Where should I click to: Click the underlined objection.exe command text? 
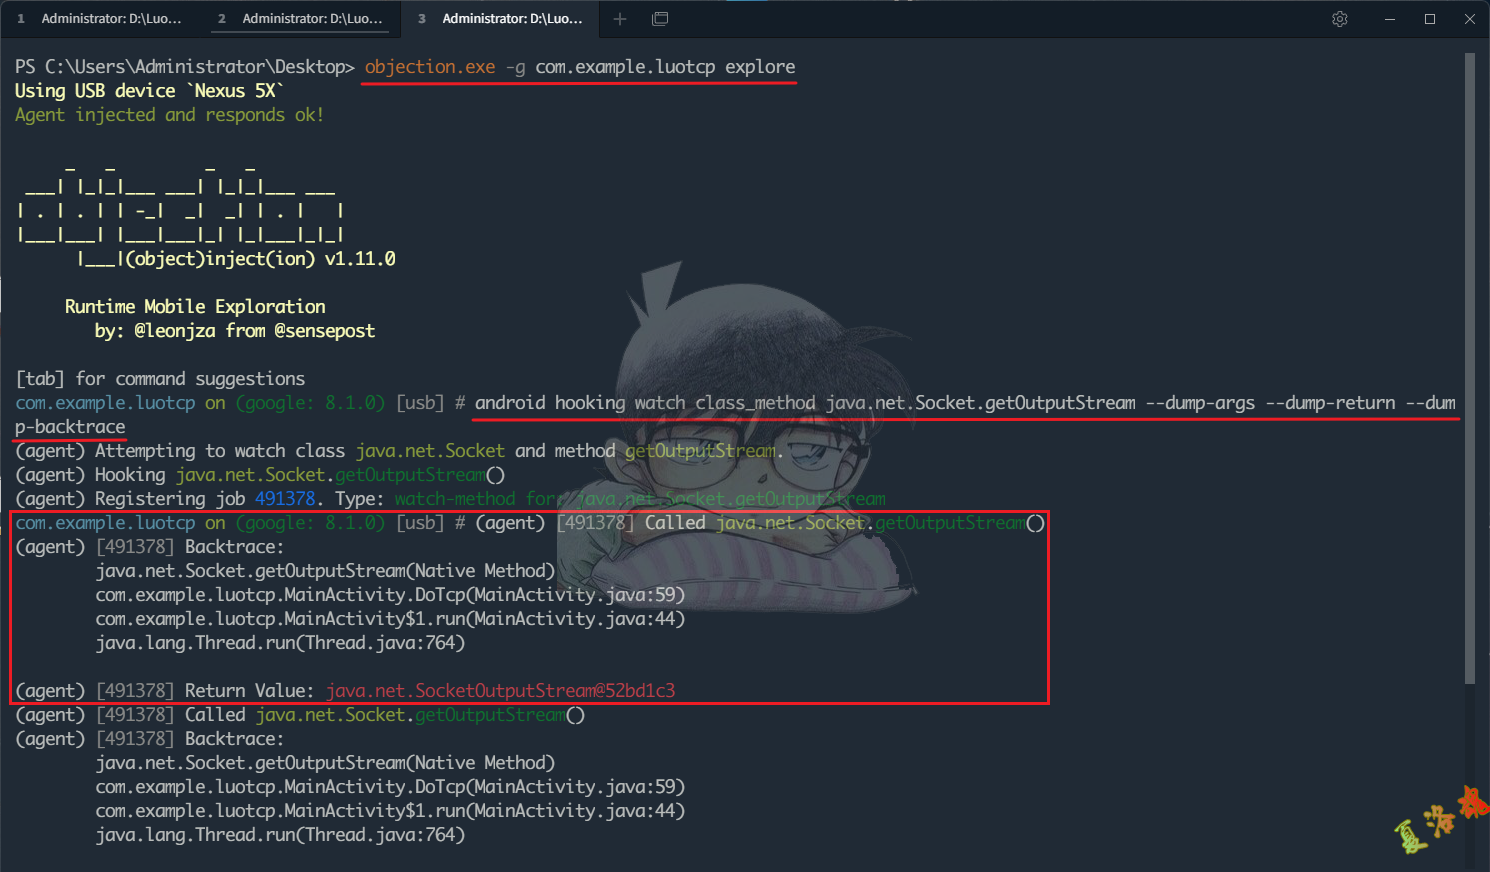pyautogui.click(x=429, y=66)
